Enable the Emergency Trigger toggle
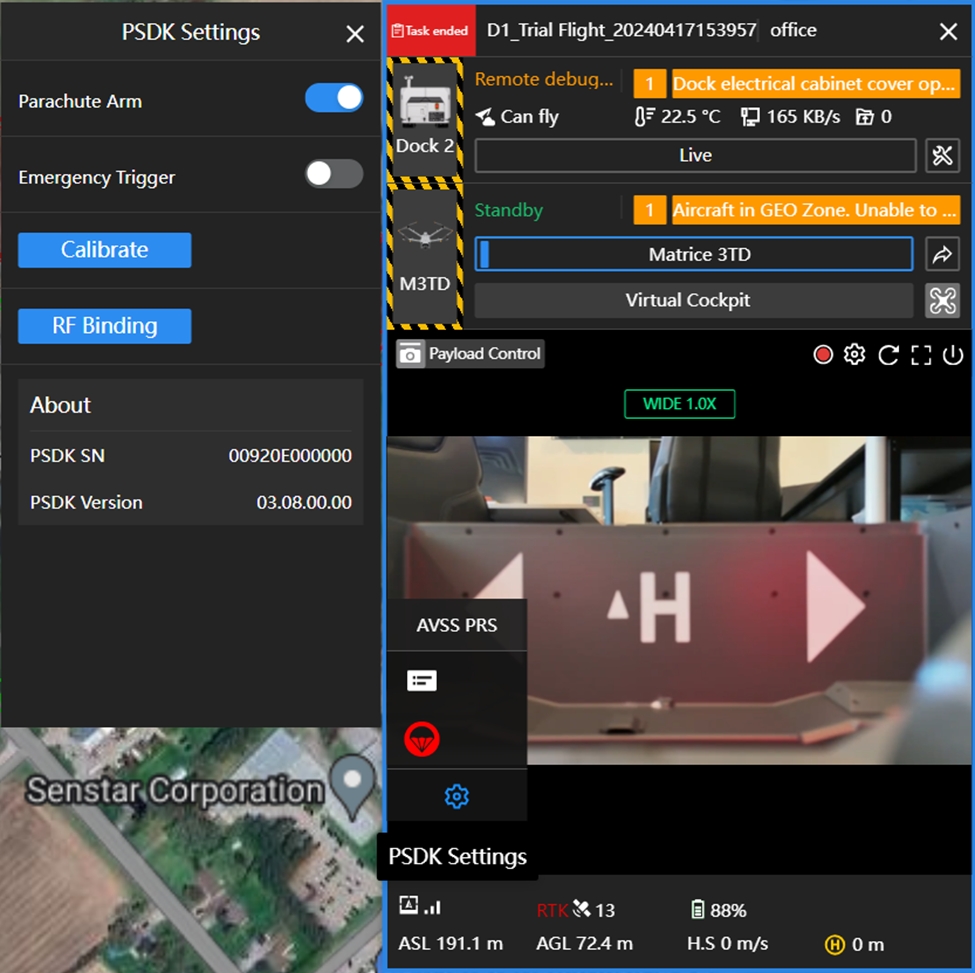 [x=334, y=174]
